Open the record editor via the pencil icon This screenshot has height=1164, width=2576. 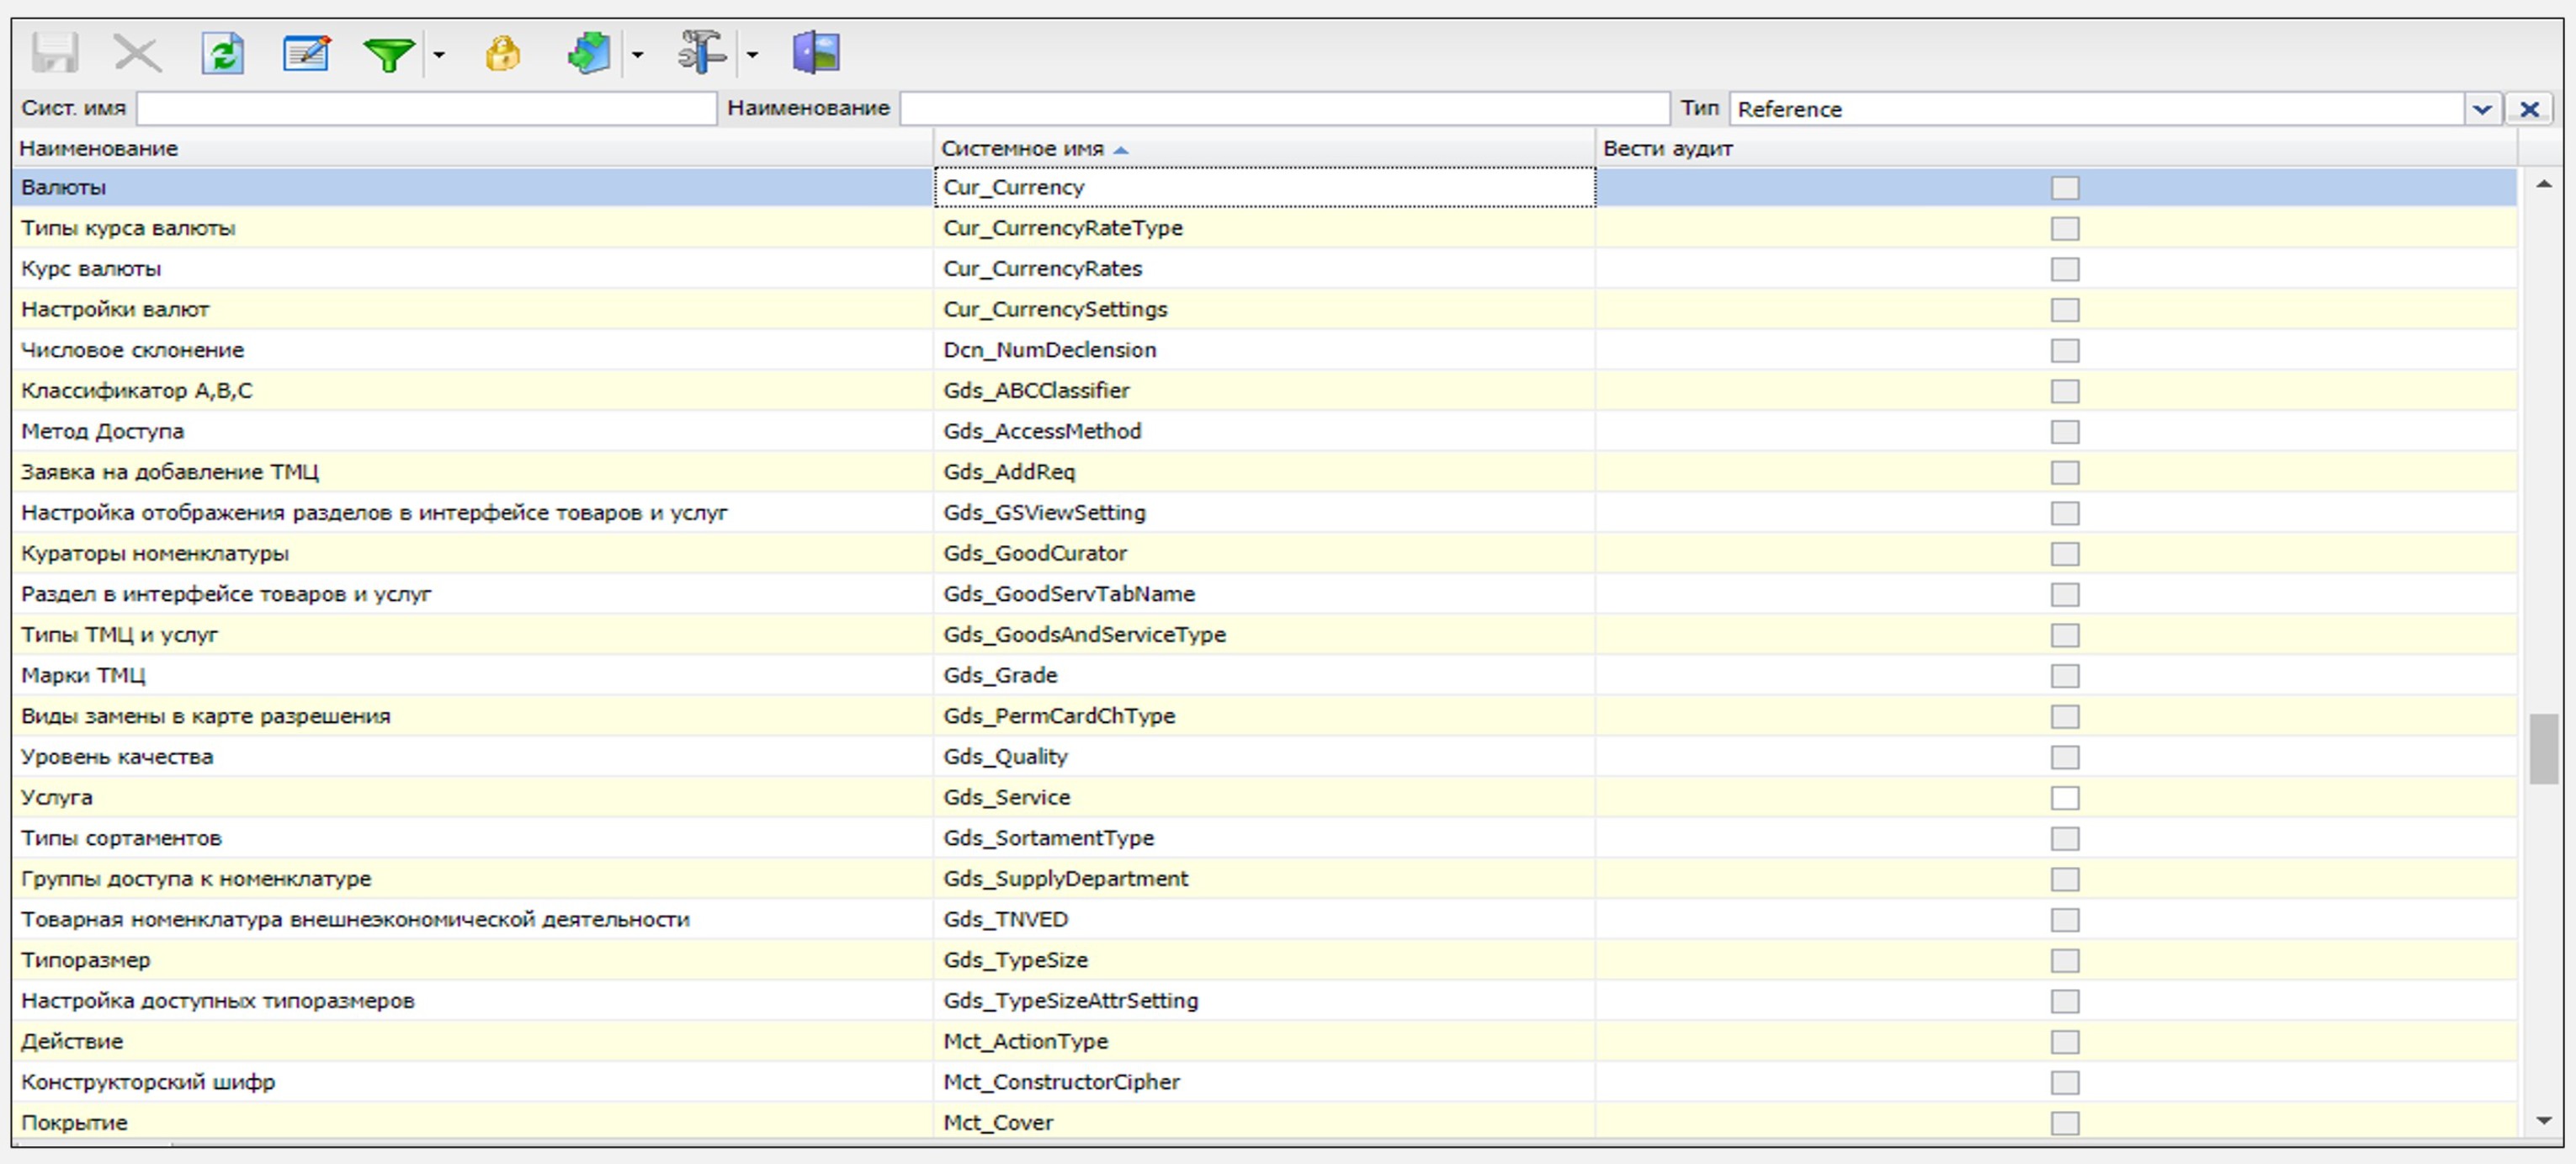[x=307, y=53]
